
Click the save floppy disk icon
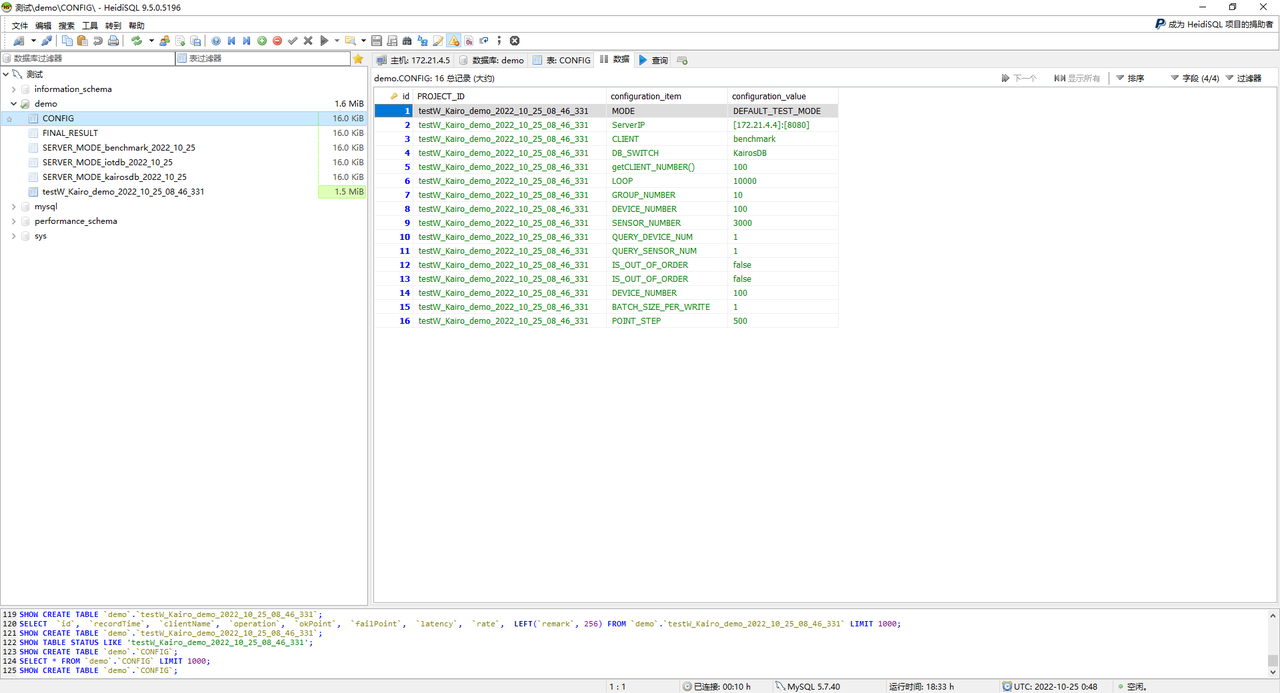point(376,41)
